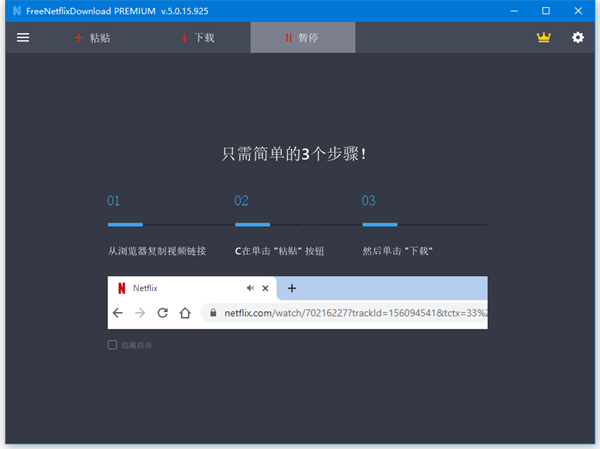Click the tab close X in guide image
600x449 pixels.
point(265,288)
